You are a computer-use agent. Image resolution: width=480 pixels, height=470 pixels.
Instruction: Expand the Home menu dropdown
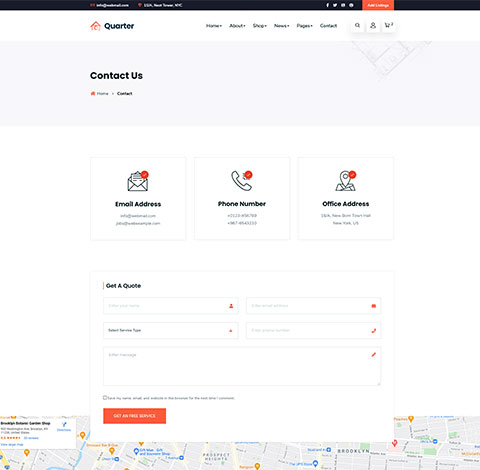(x=214, y=26)
